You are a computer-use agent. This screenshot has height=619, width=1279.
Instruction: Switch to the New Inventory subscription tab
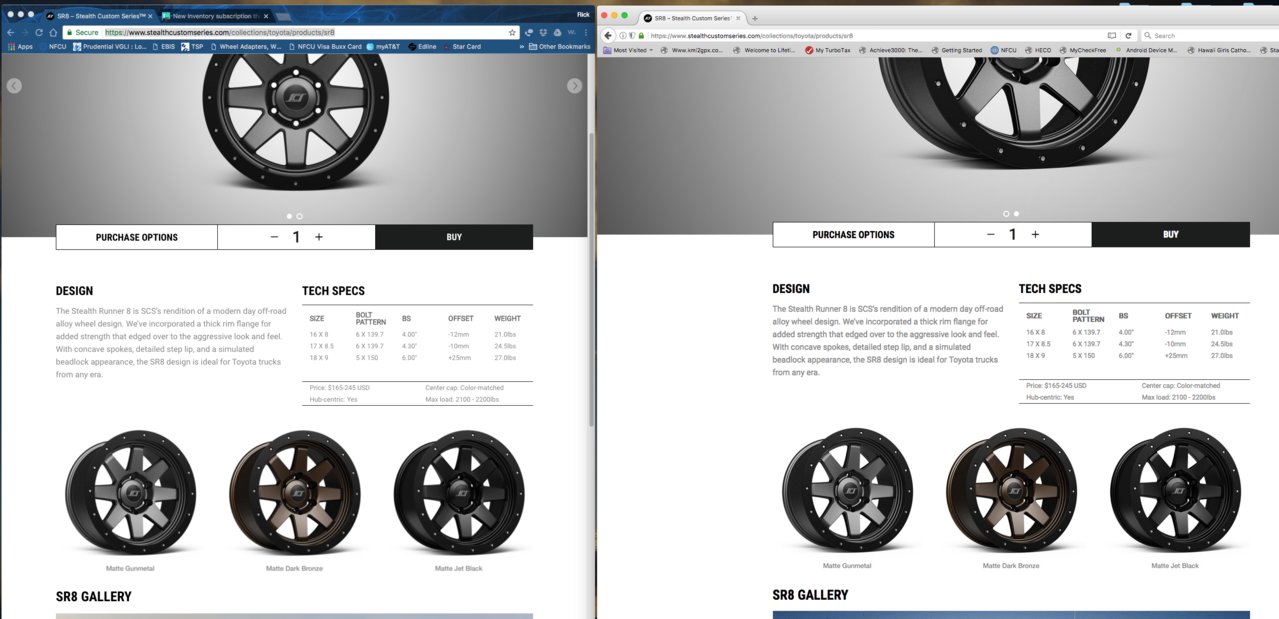click(216, 16)
